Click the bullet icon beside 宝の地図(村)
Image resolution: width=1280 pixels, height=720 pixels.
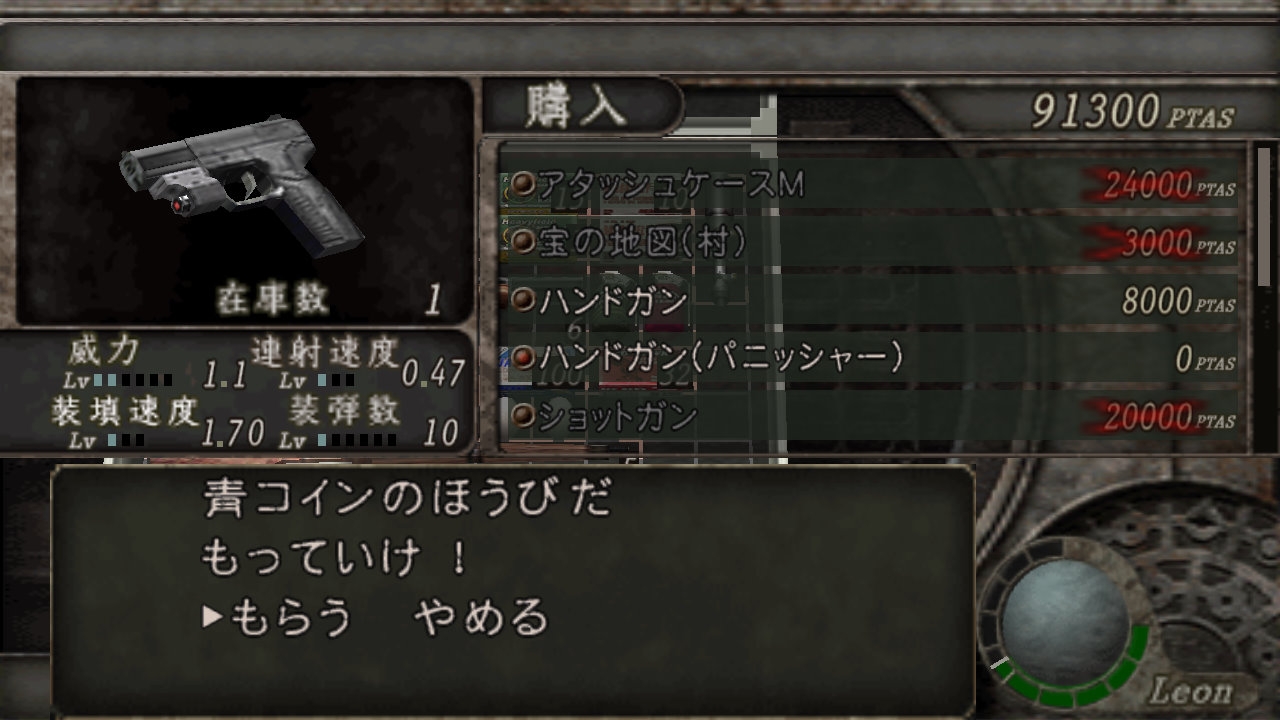[523, 241]
